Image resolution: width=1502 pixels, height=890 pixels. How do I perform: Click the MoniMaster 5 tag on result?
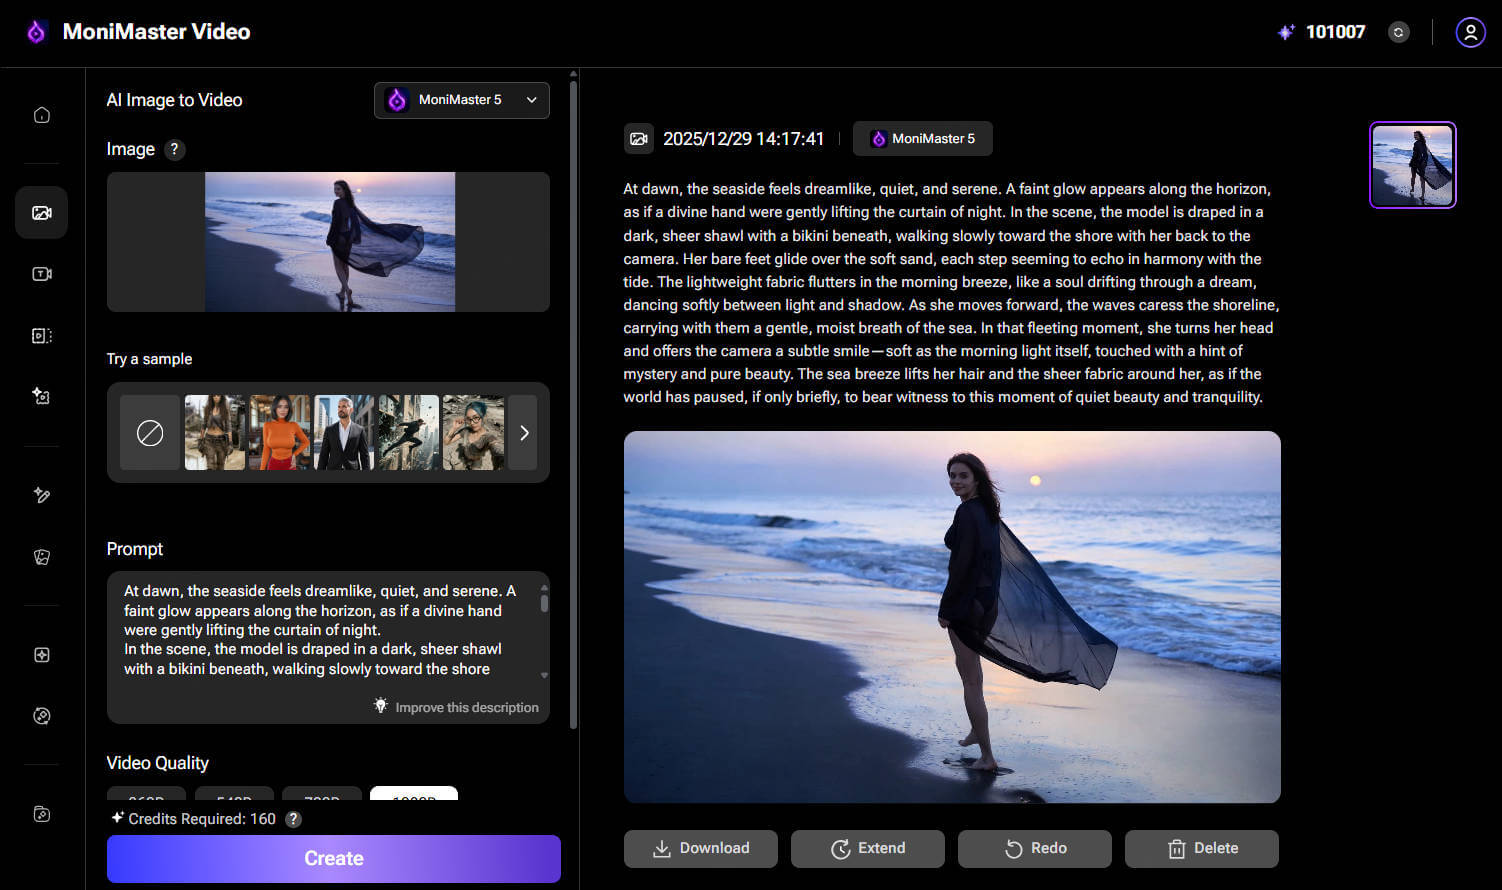[x=922, y=139]
